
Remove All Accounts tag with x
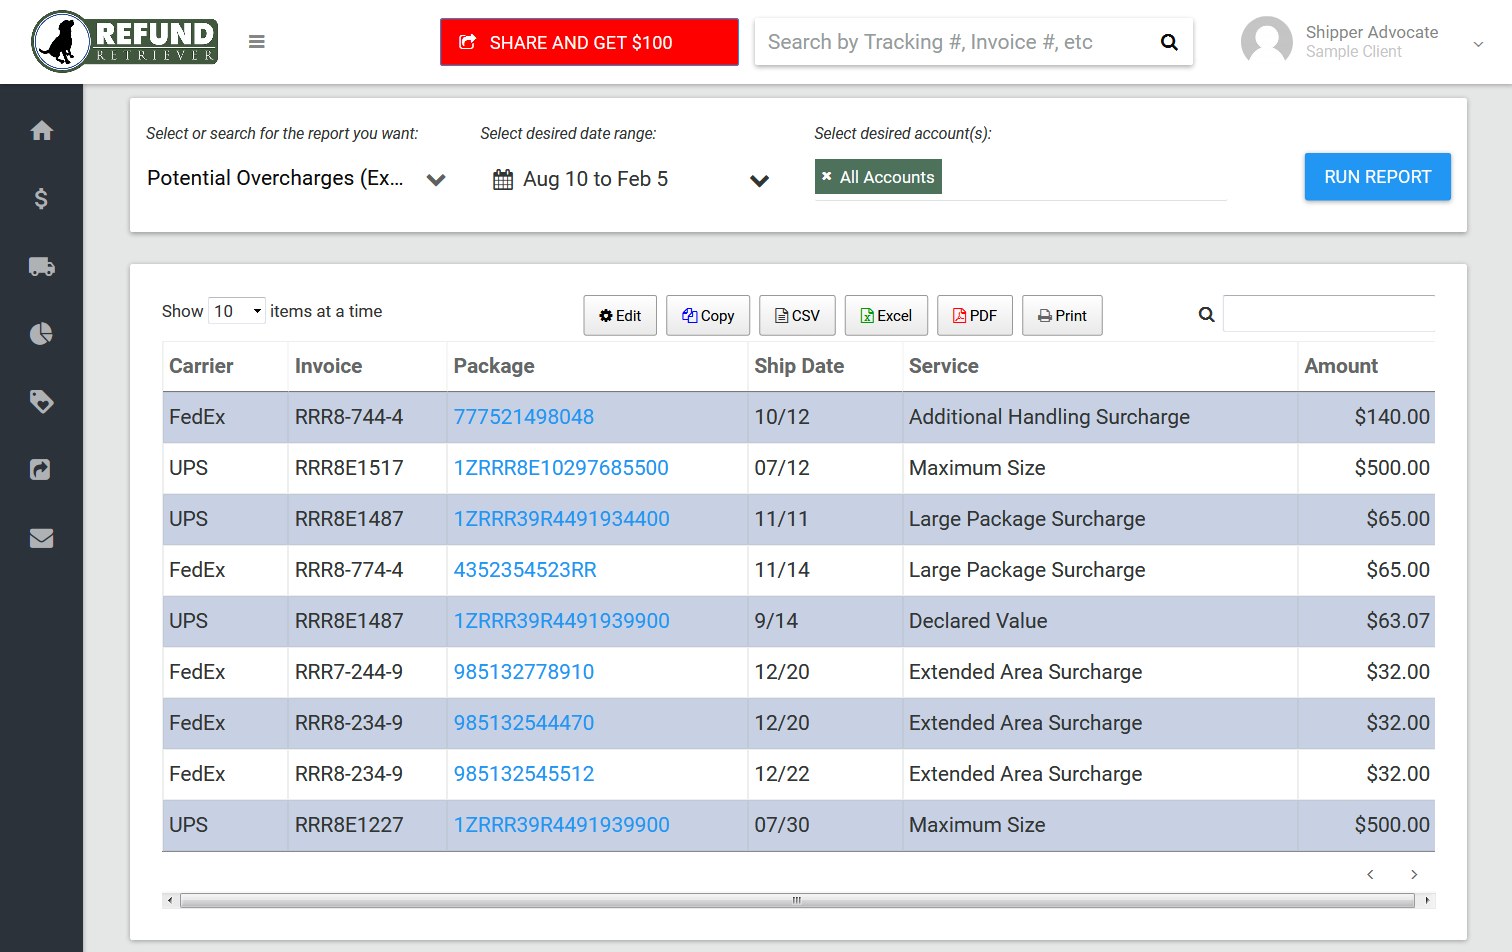[827, 177]
